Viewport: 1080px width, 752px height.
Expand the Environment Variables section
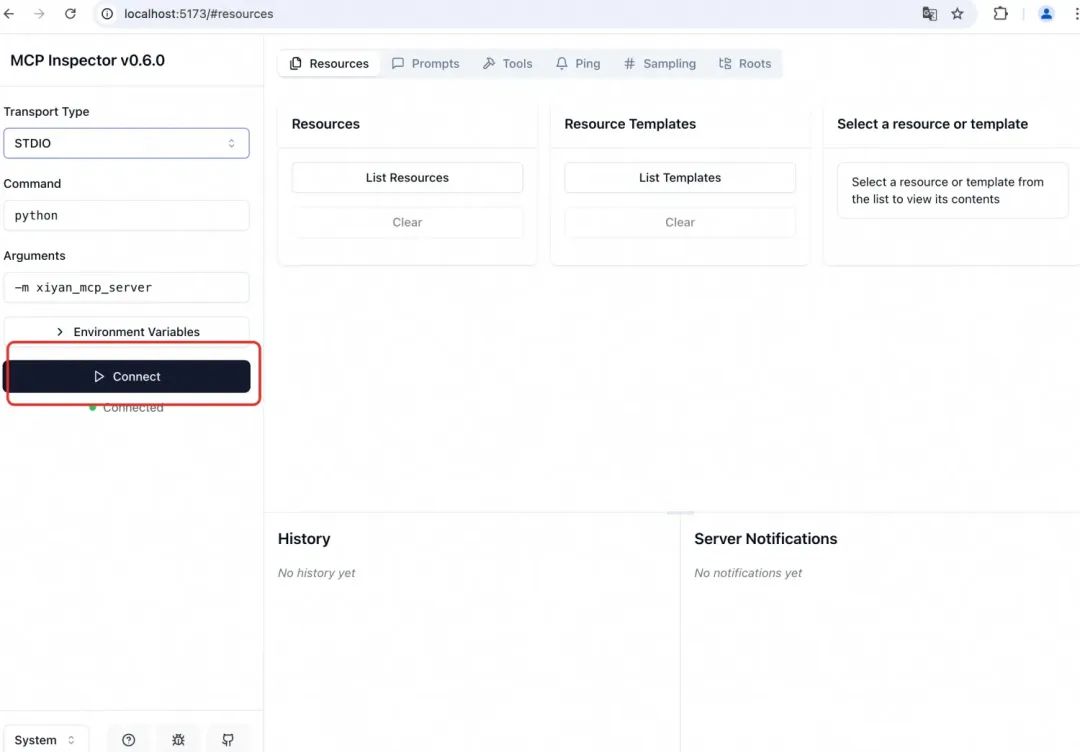coord(127,331)
